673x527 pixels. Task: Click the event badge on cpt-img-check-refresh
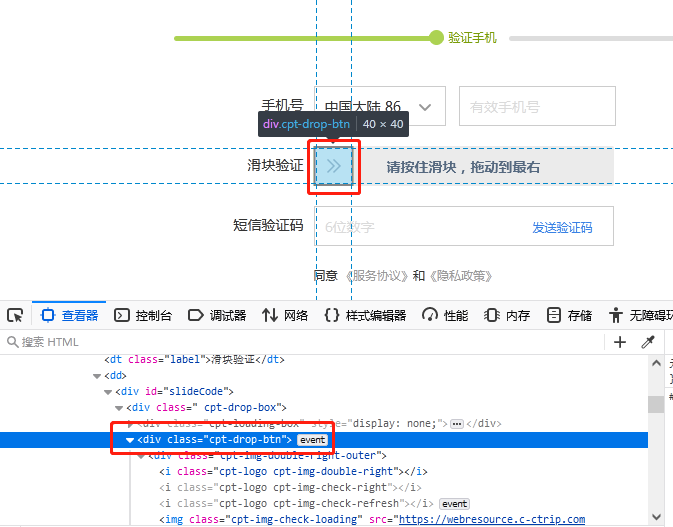coord(455,504)
